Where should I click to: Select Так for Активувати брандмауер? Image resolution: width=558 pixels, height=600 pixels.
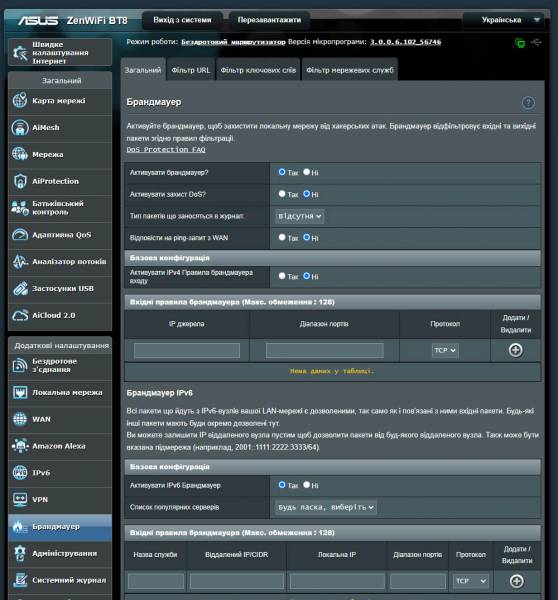point(282,172)
